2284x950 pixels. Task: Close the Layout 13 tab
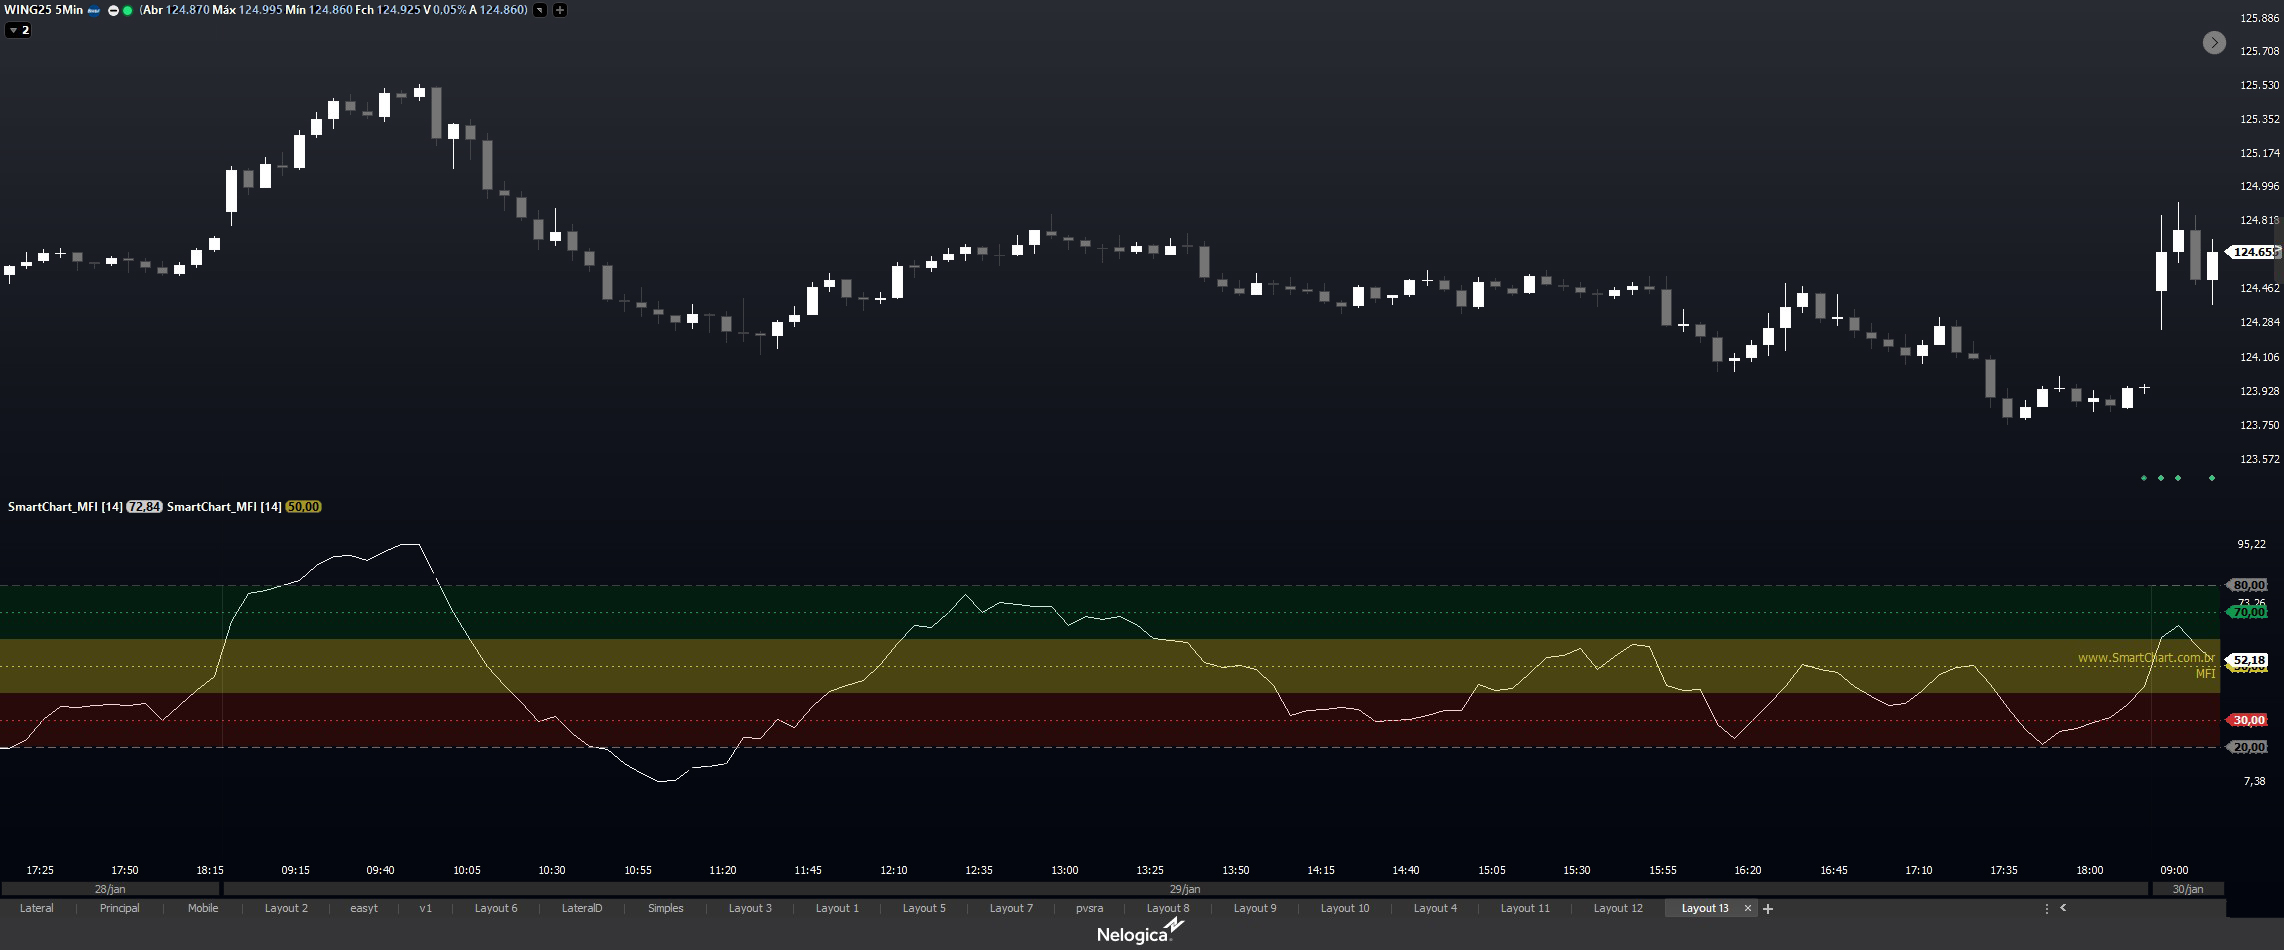point(1747,909)
